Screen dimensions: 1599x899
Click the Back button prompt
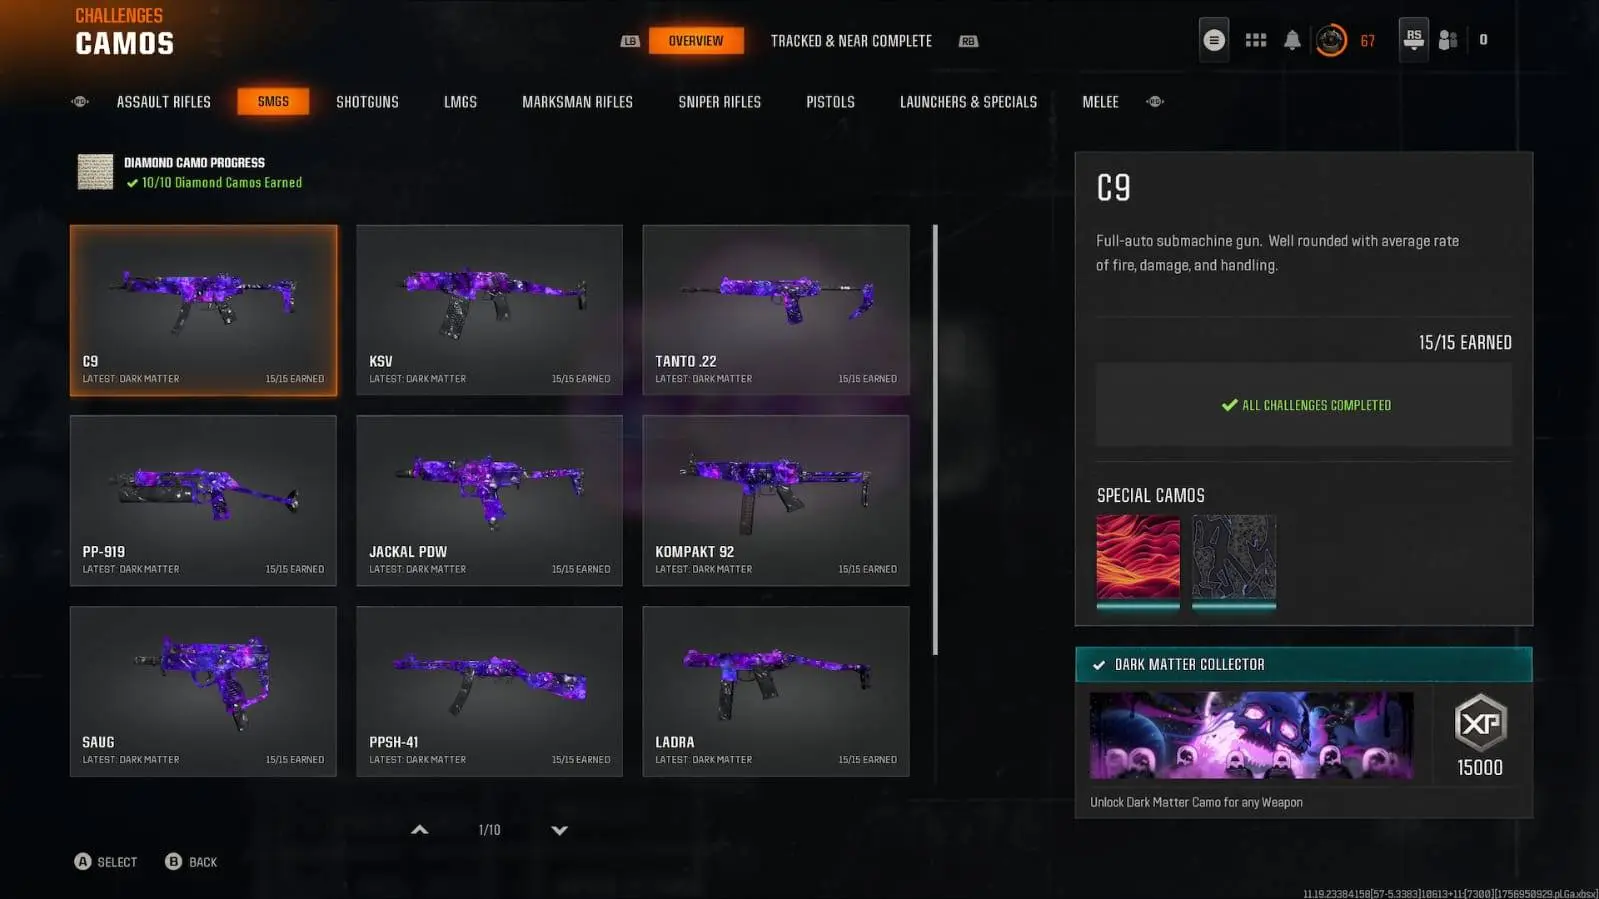(x=191, y=862)
